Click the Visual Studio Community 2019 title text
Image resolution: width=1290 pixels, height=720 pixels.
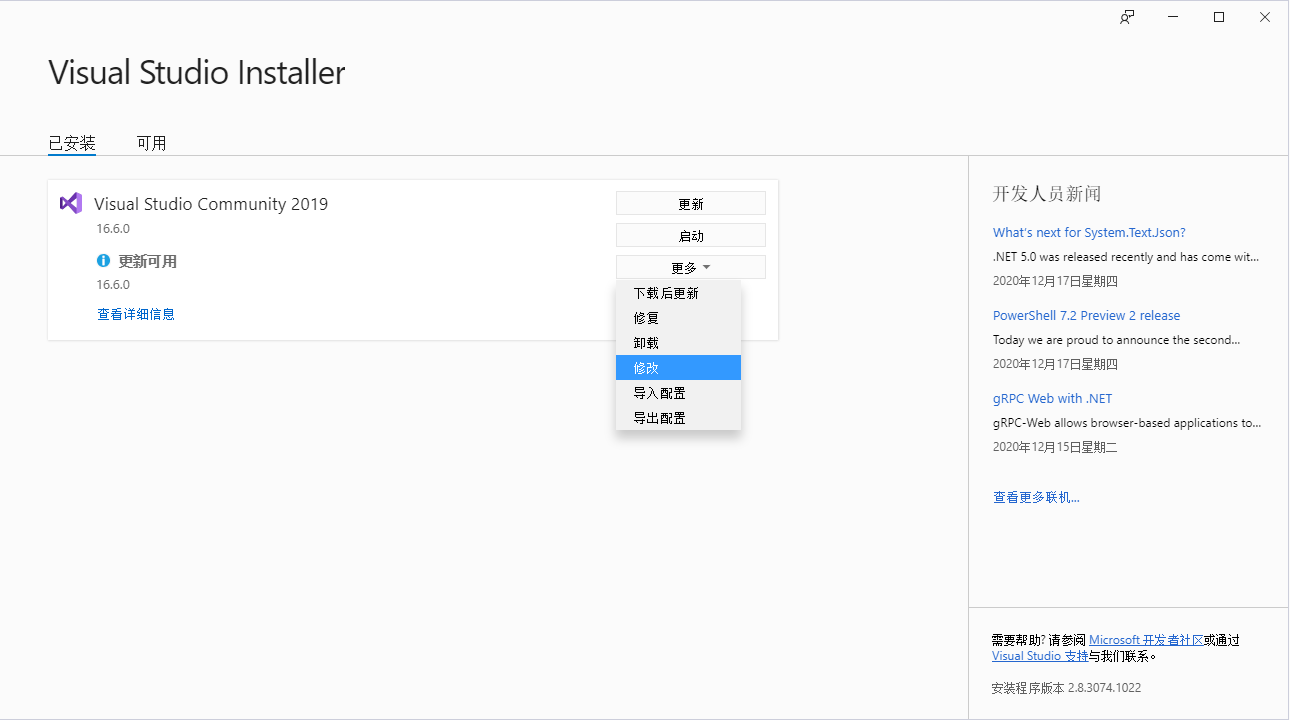click(211, 204)
